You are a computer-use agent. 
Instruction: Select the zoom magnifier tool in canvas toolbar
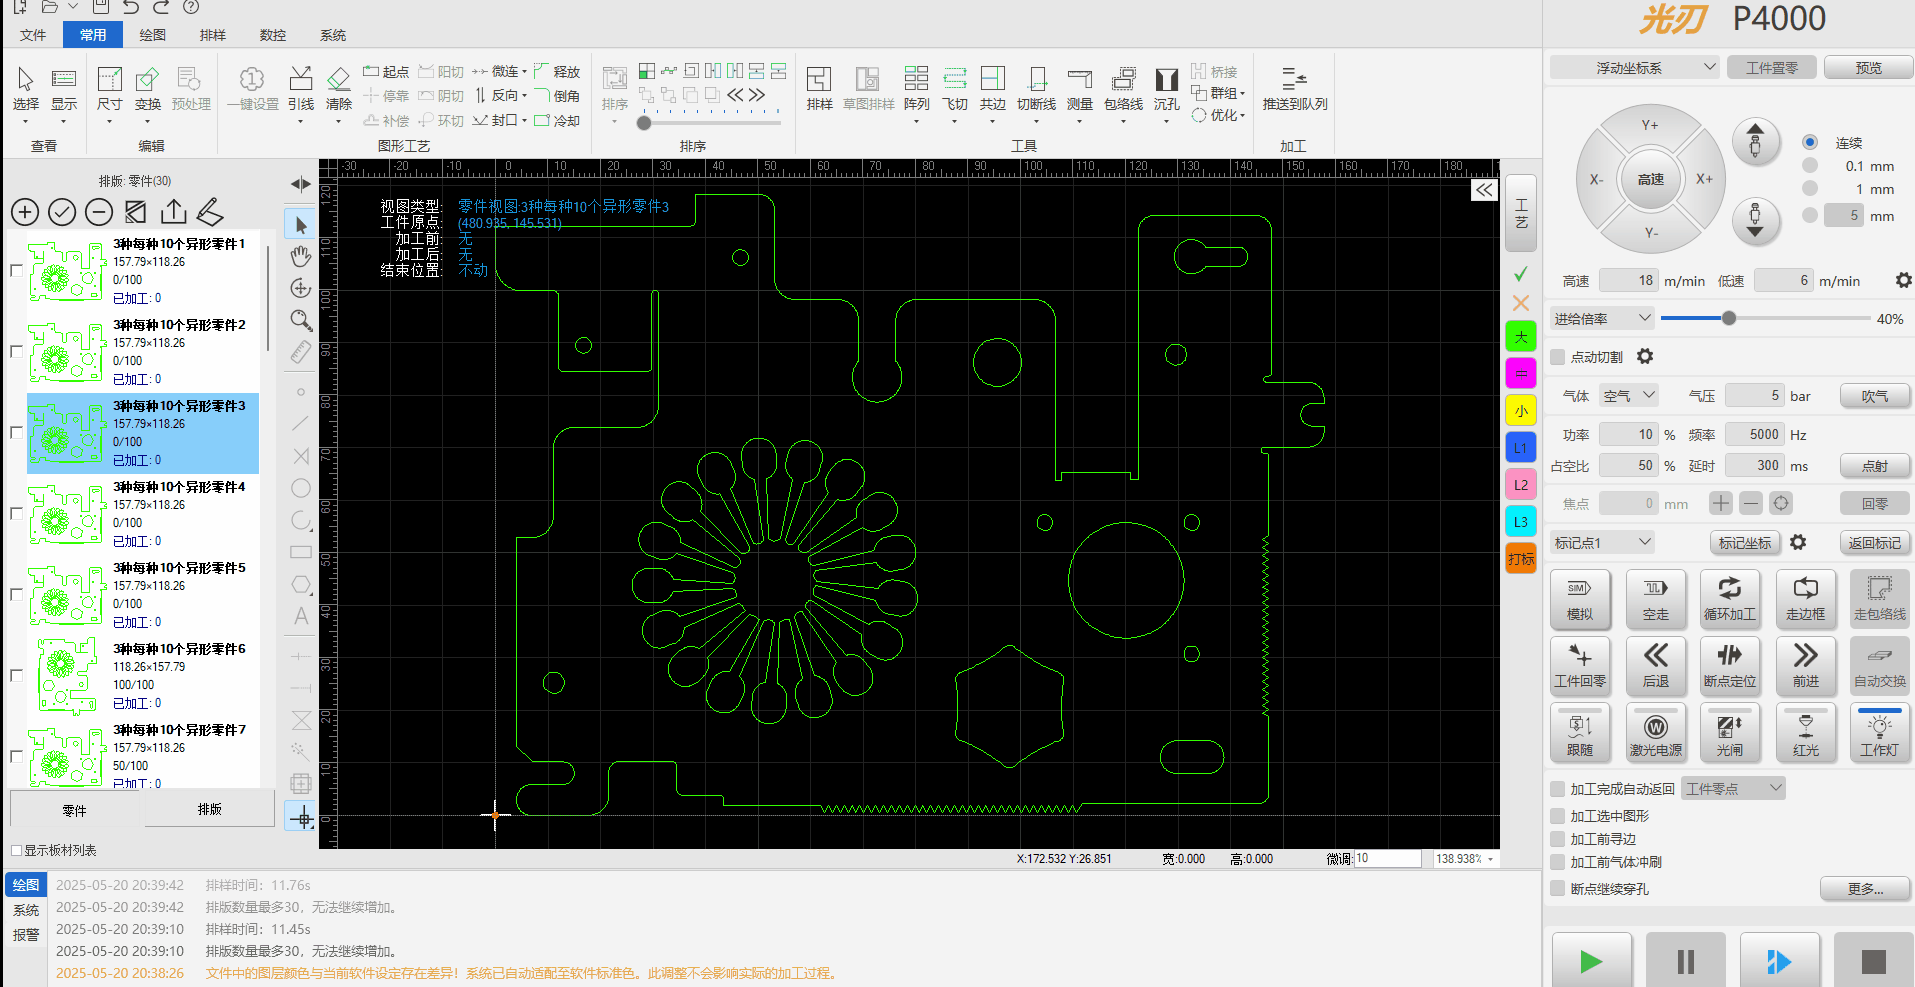tap(301, 320)
